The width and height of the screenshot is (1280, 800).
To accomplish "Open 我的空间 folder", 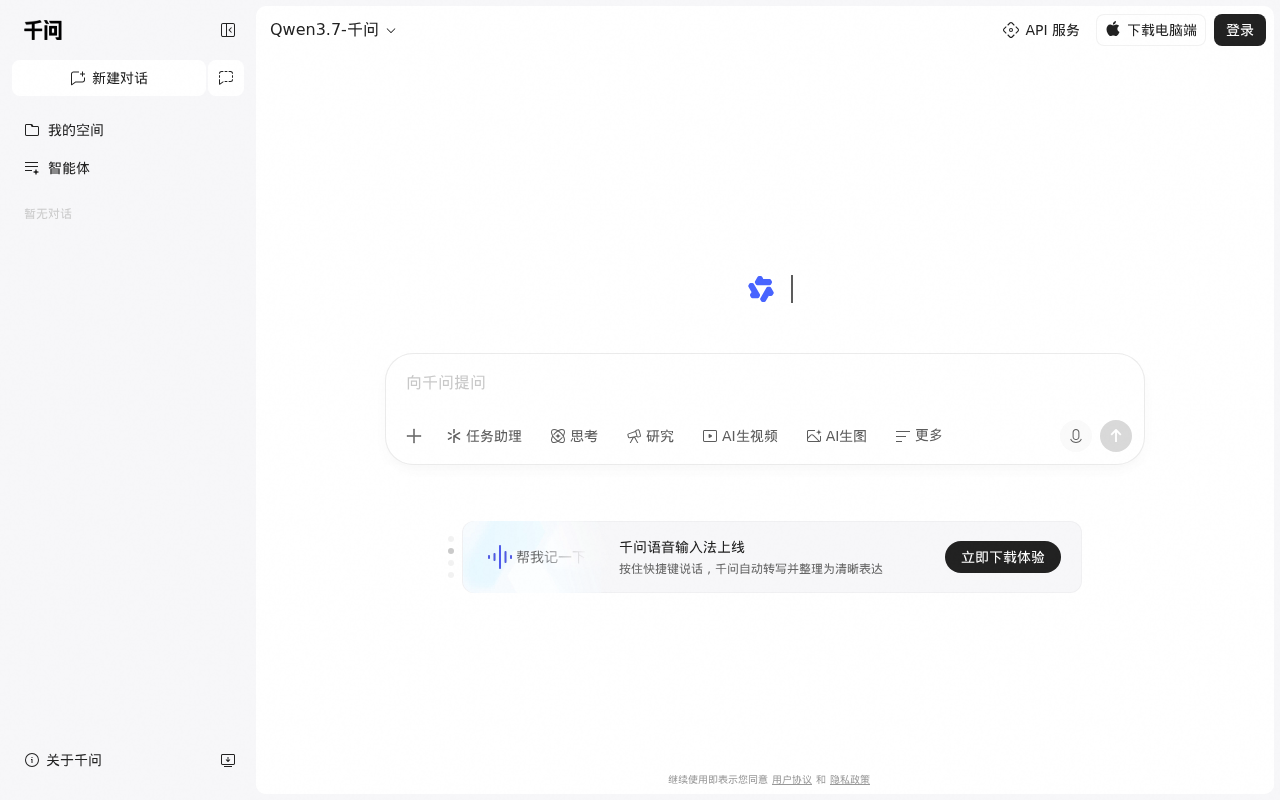I will coord(64,130).
